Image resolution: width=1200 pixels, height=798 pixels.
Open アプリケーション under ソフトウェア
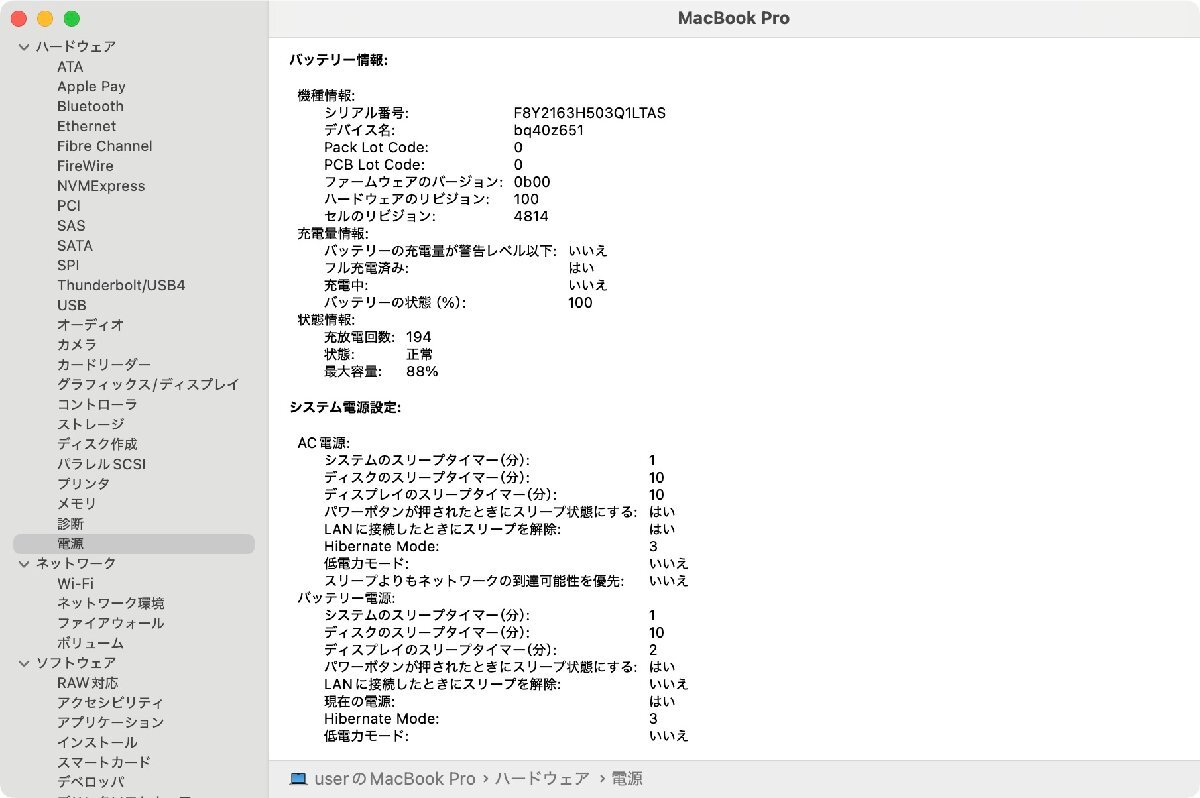108,722
